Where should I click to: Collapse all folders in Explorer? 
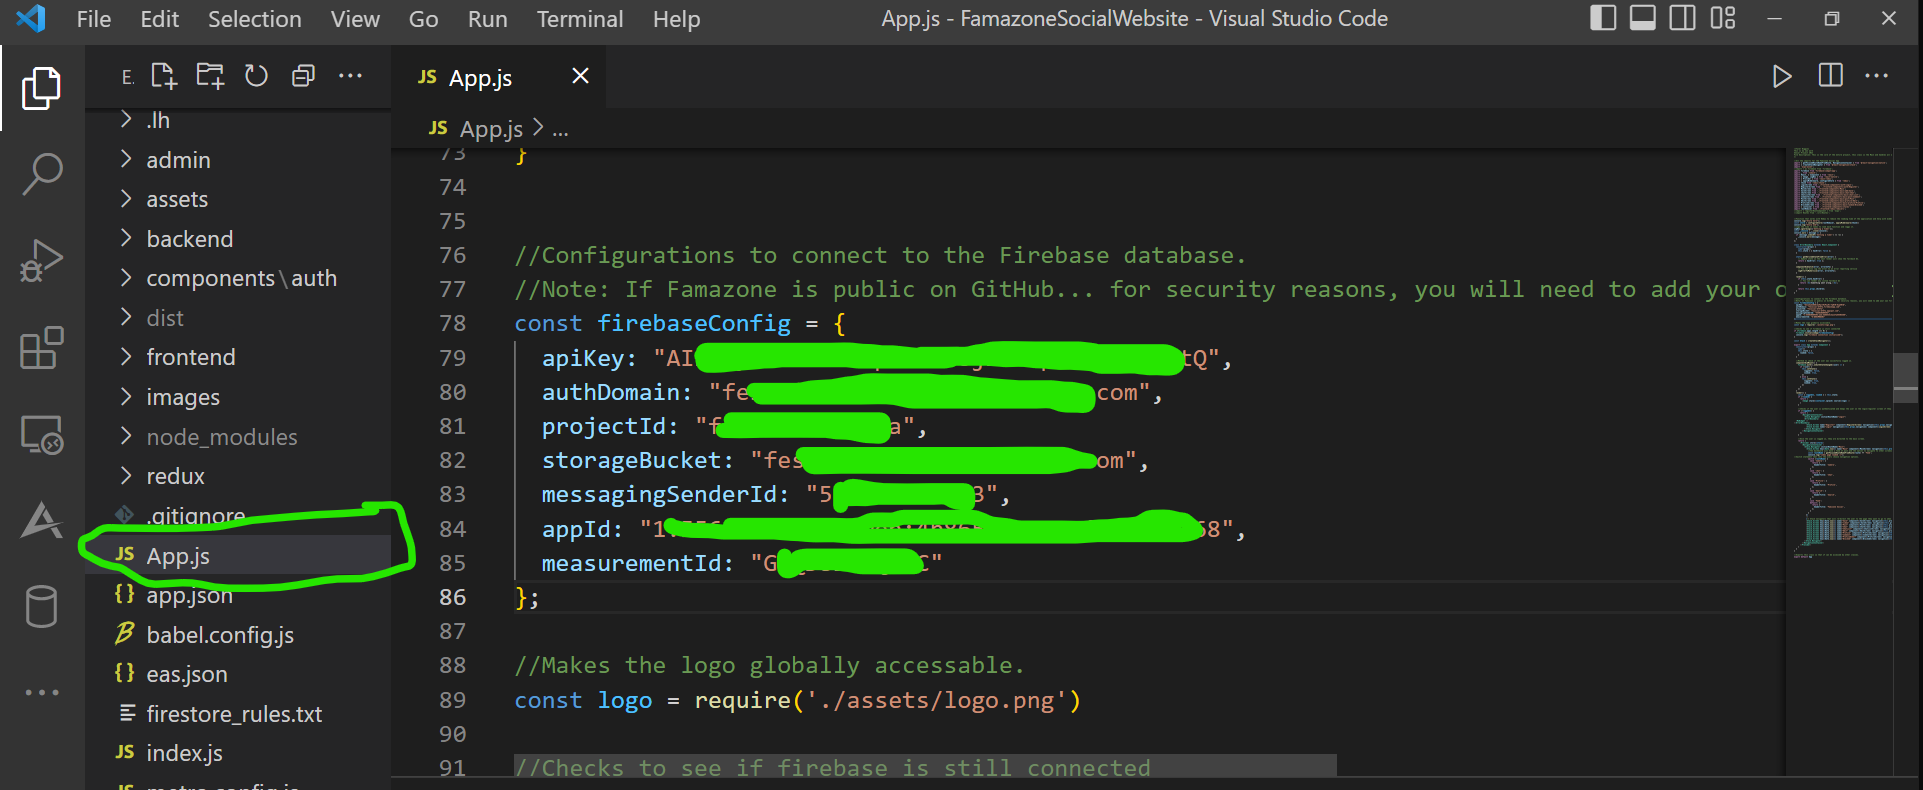click(x=303, y=76)
